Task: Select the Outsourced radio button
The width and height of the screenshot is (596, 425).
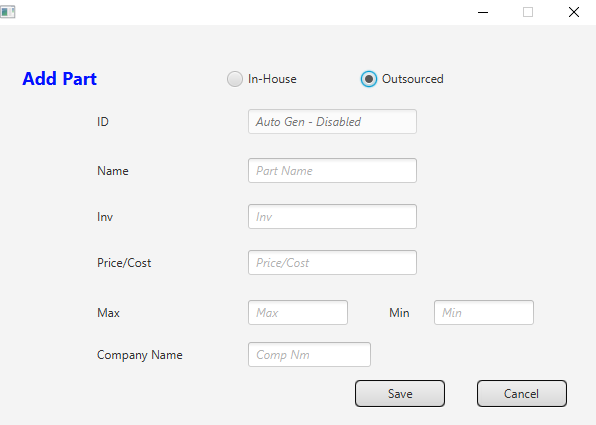Action: click(x=369, y=79)
